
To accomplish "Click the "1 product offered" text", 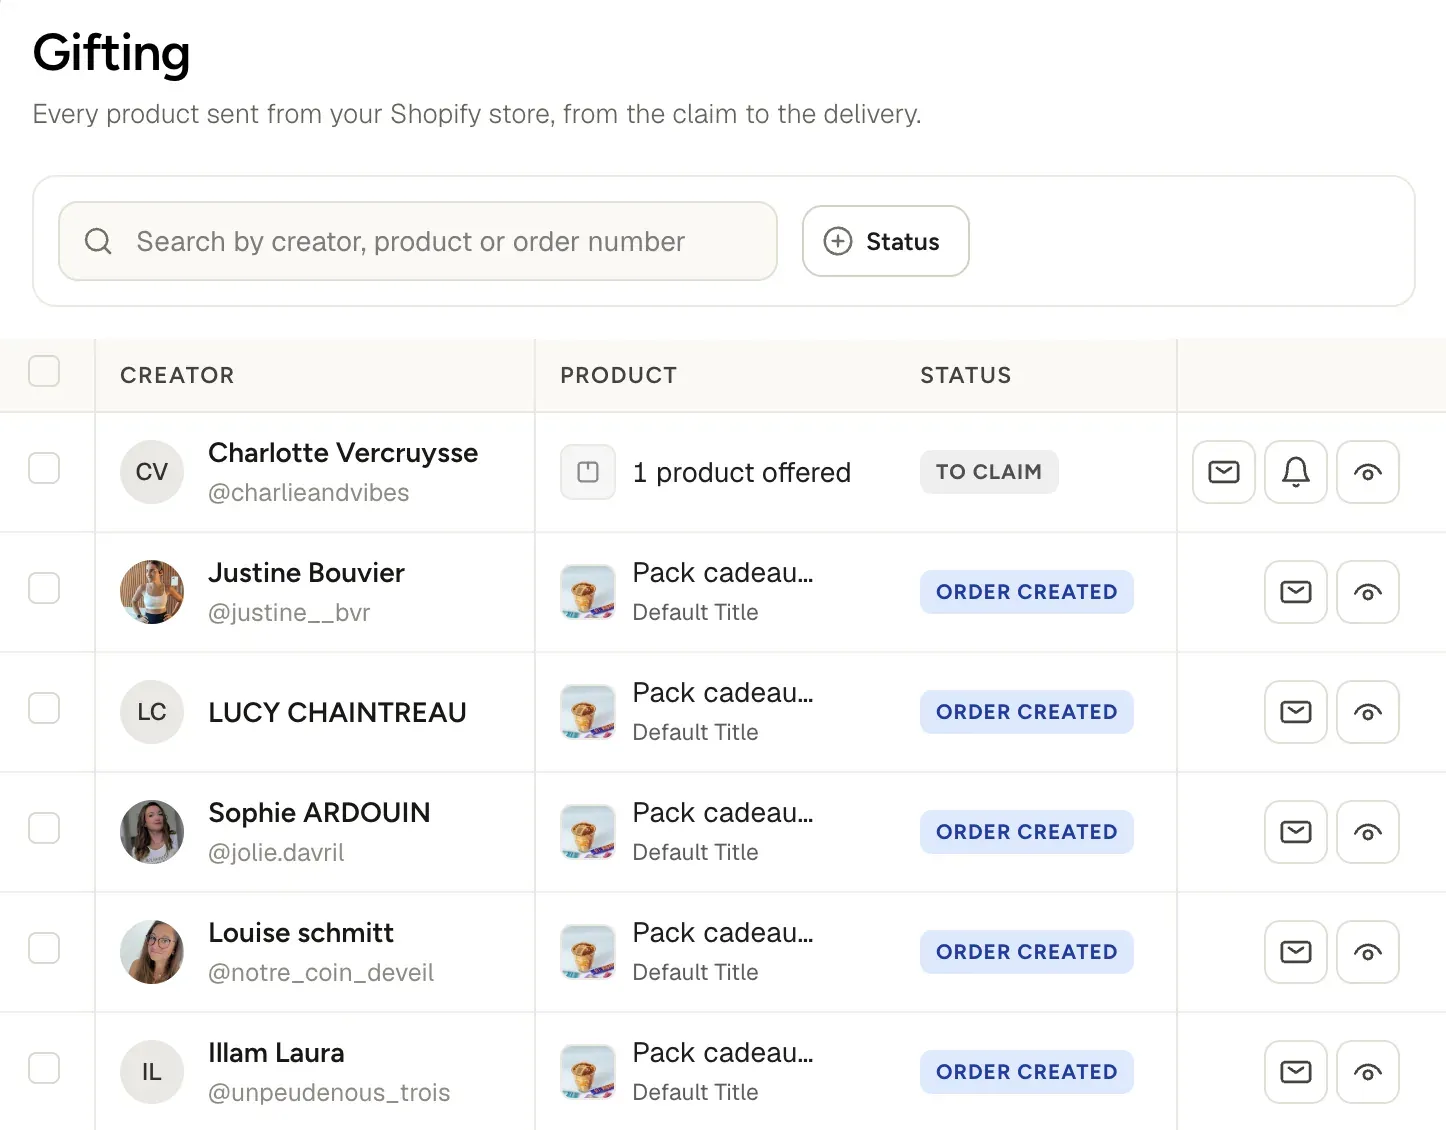I will tap(742, 472).
